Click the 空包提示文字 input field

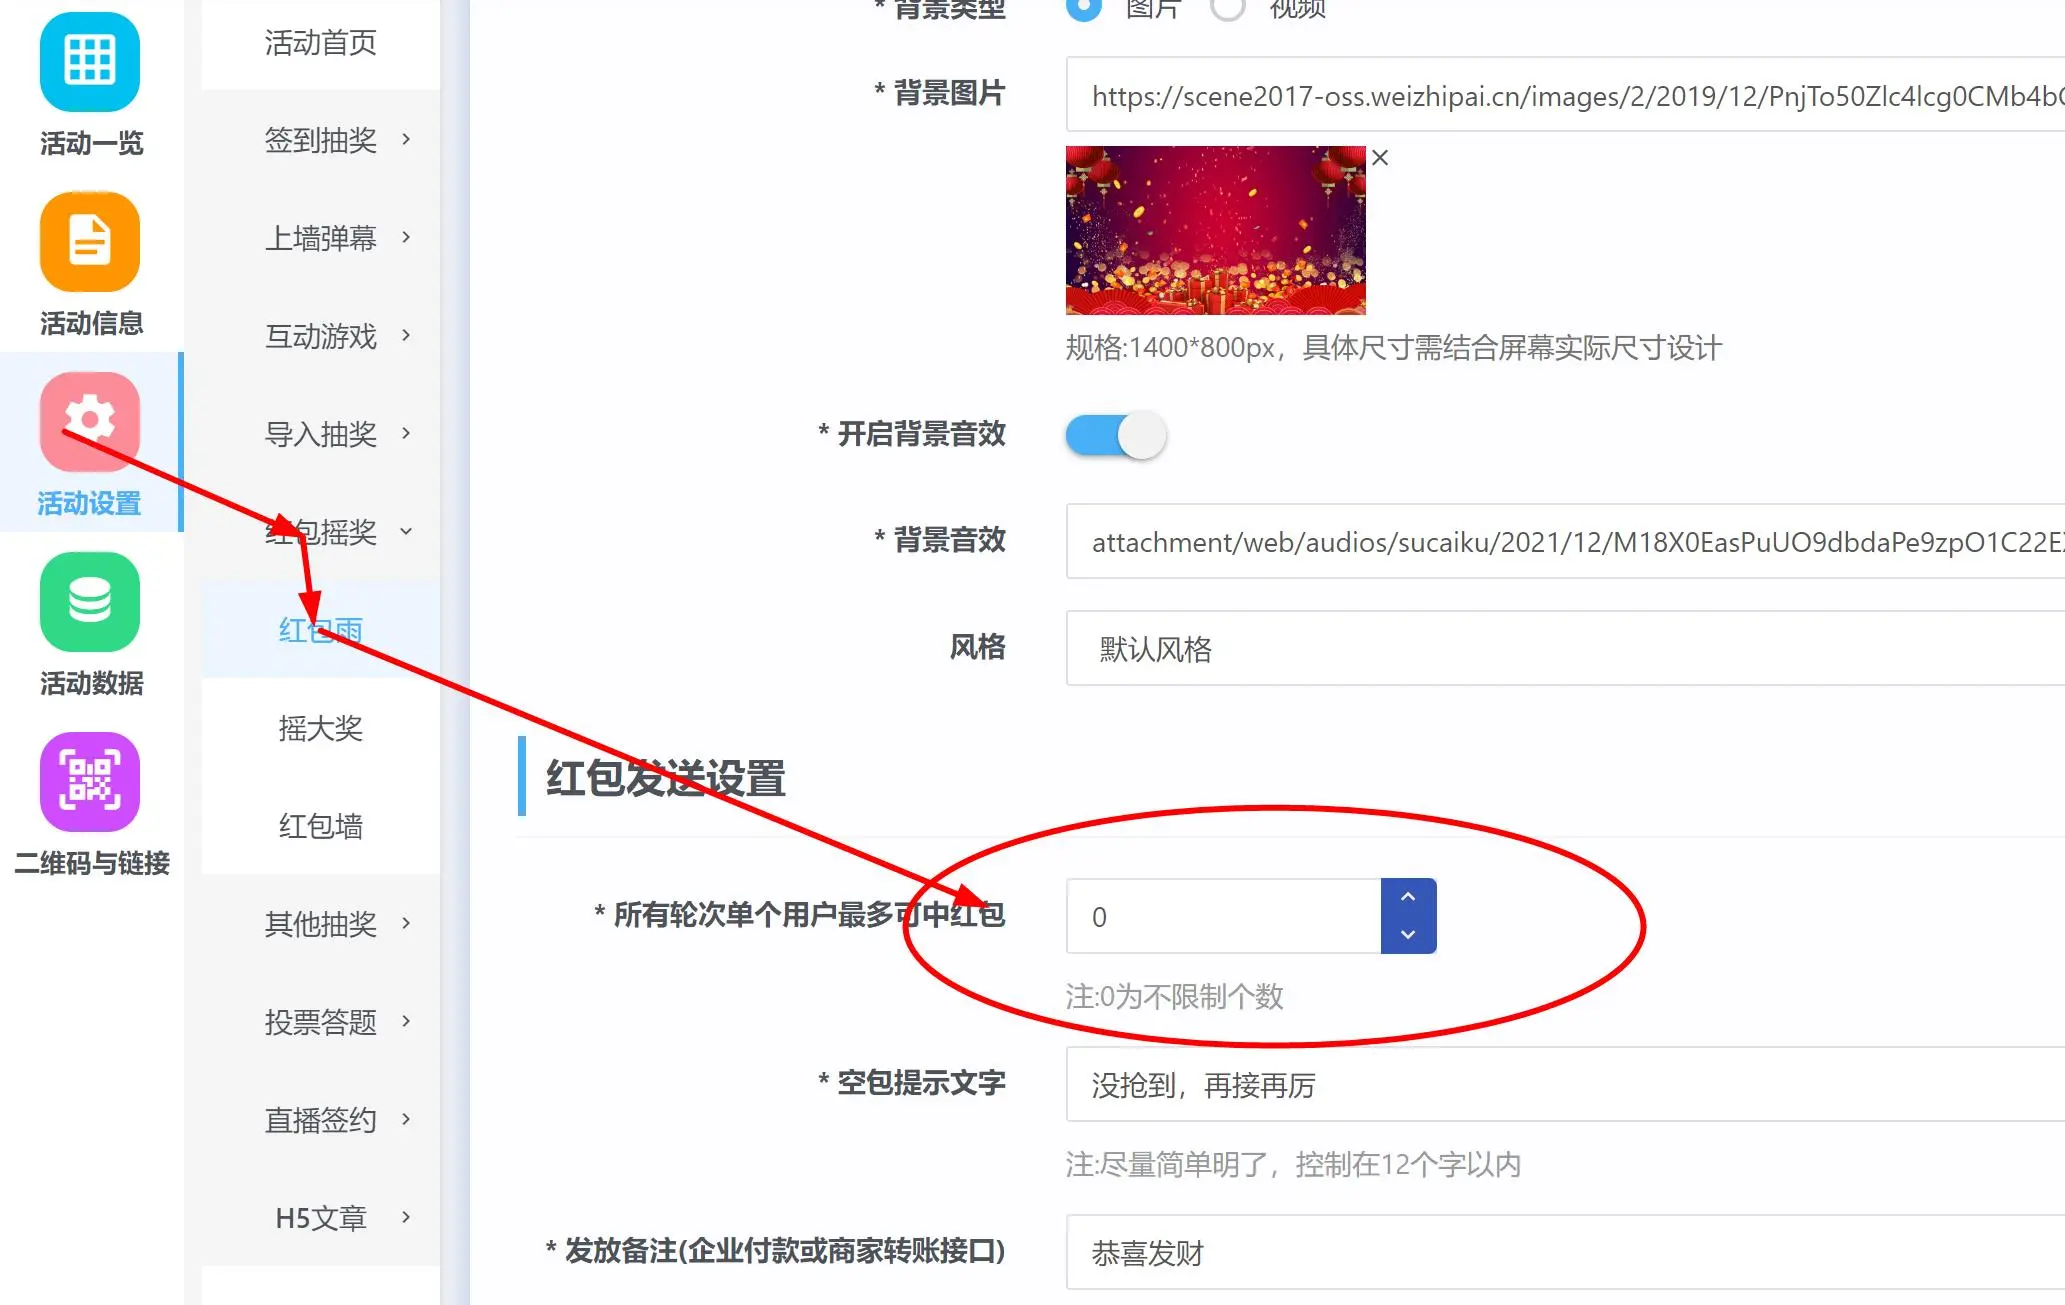pos(1565,1085)
